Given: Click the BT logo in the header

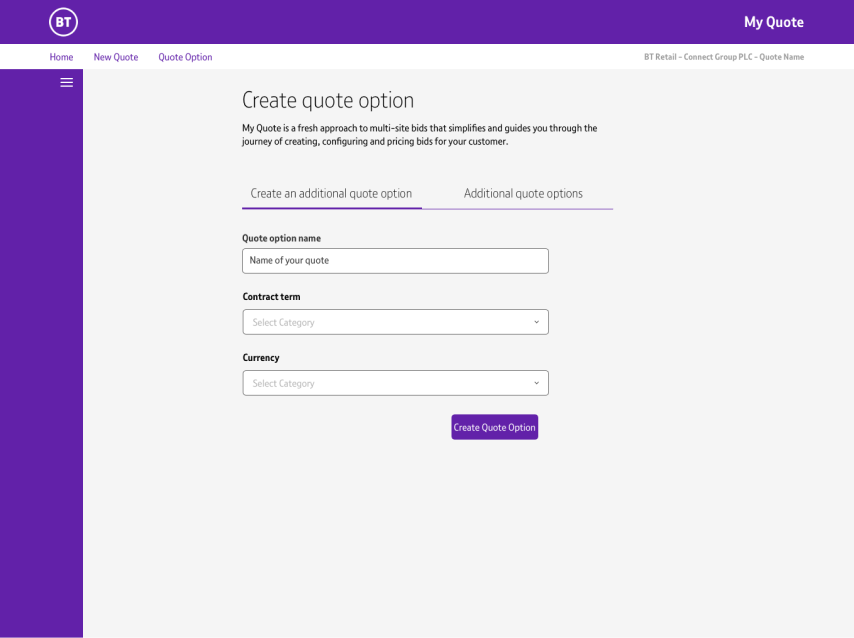Looking at the screenshot, I should coord(63,22).
